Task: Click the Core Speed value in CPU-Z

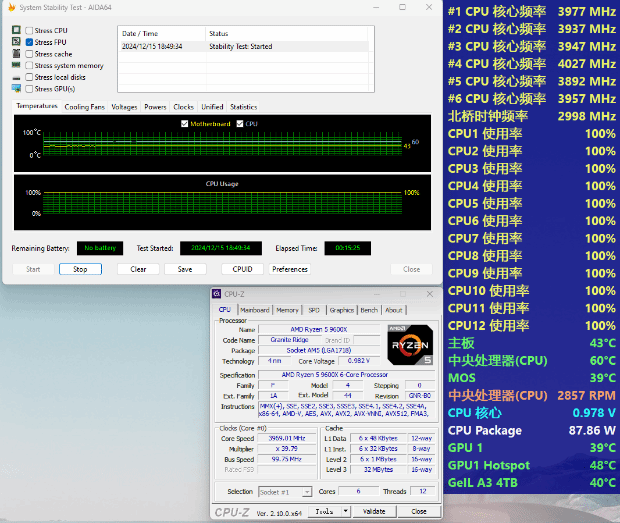Action: click(287, 438)
